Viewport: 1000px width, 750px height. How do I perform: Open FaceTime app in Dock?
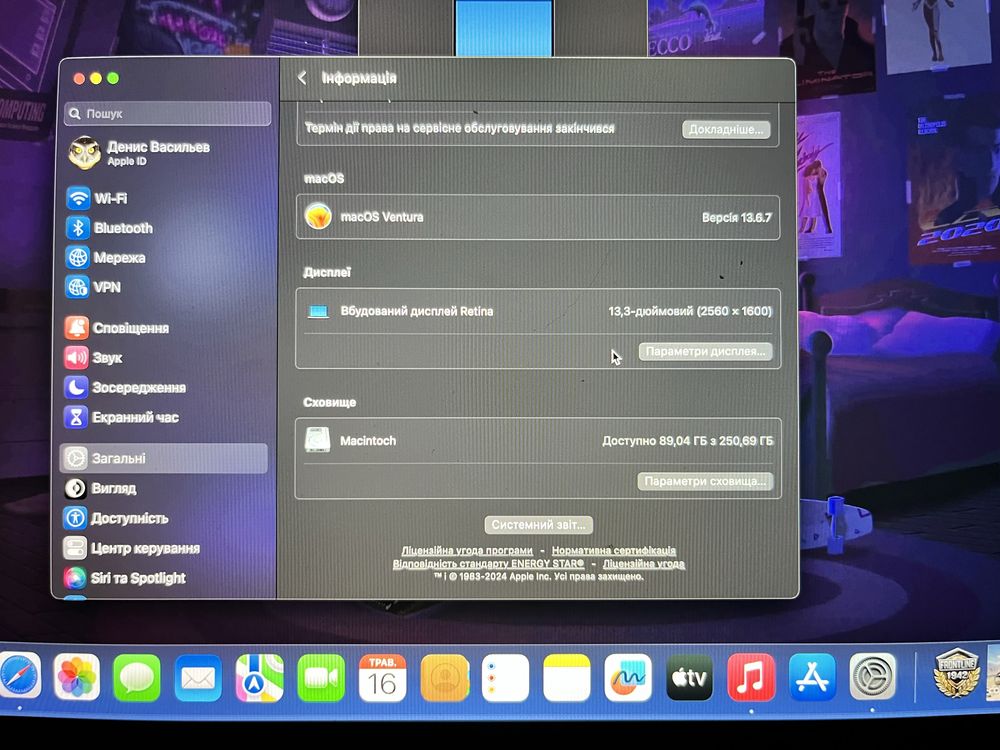(321, 677)
